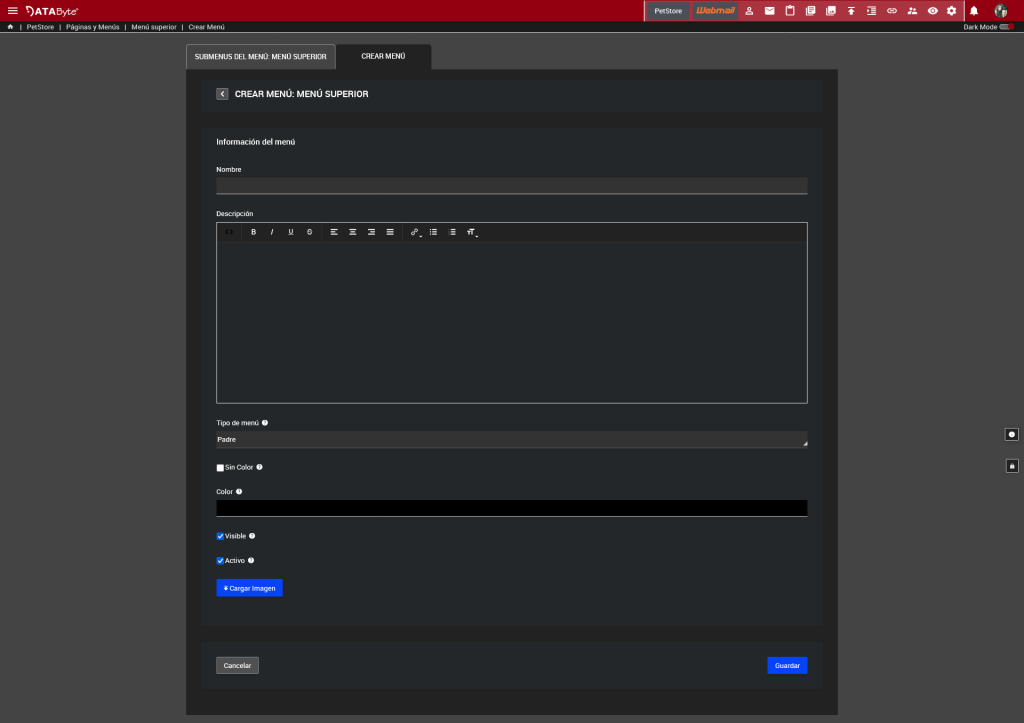Image resolution: width=1024 pixels, height=723 pixels.
Task: Click the mail envelope icon
Action: [769, 11]
